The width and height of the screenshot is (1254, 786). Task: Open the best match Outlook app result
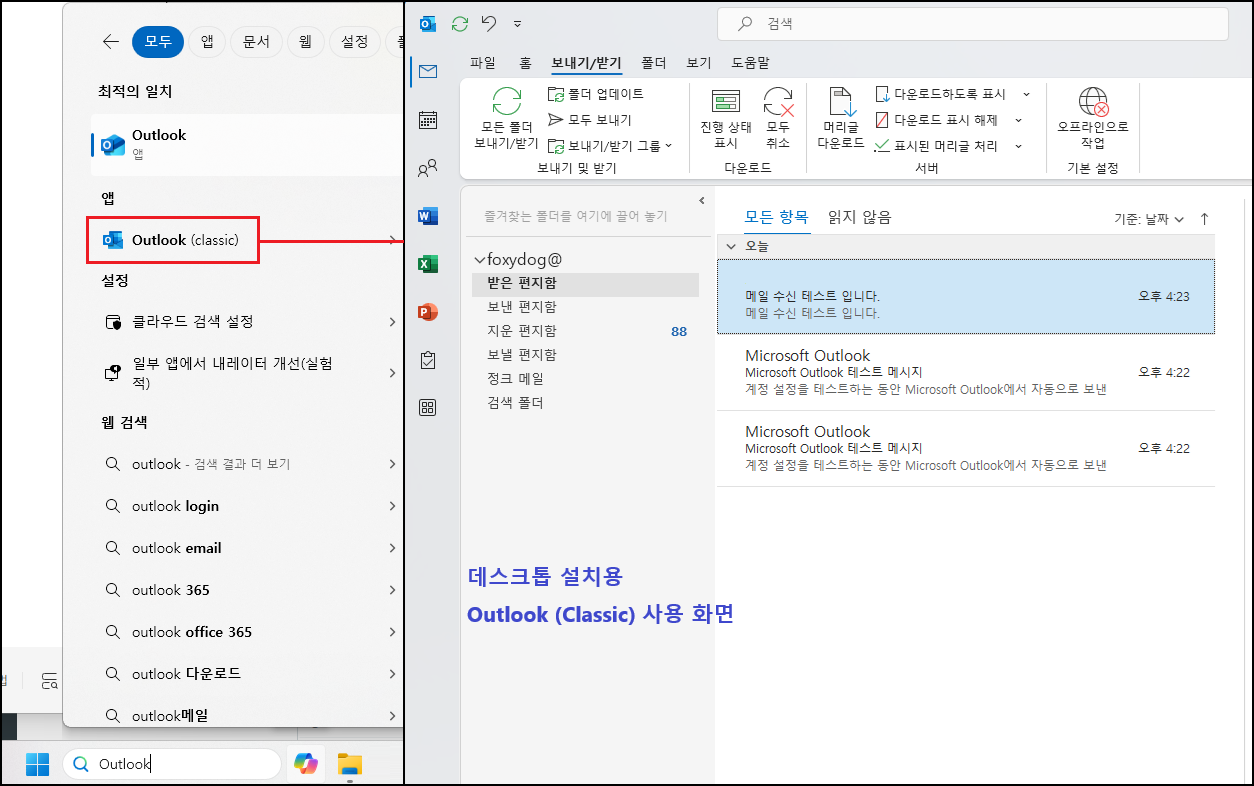pyautogui.click(x=246, y=144)
